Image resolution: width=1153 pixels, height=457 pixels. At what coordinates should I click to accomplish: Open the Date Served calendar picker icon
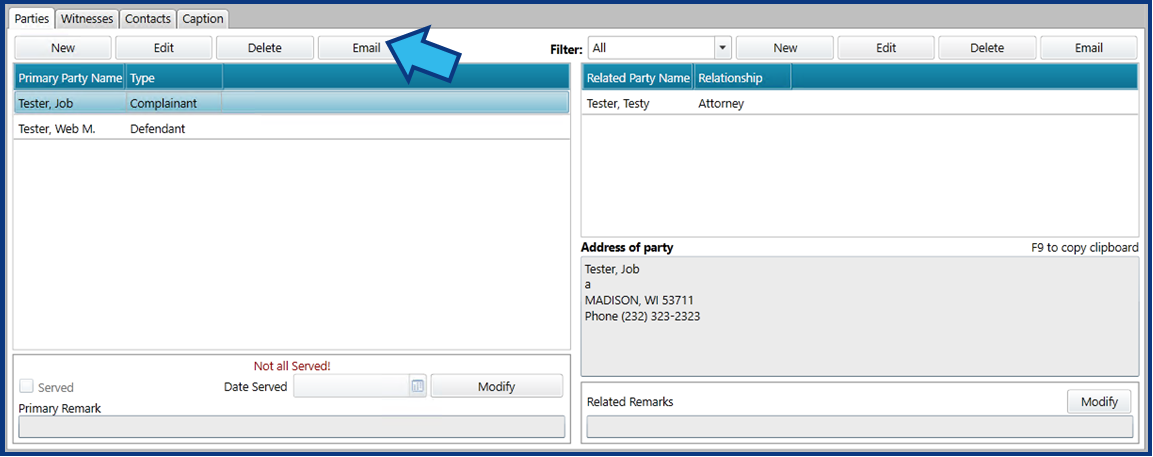point(418,386)
